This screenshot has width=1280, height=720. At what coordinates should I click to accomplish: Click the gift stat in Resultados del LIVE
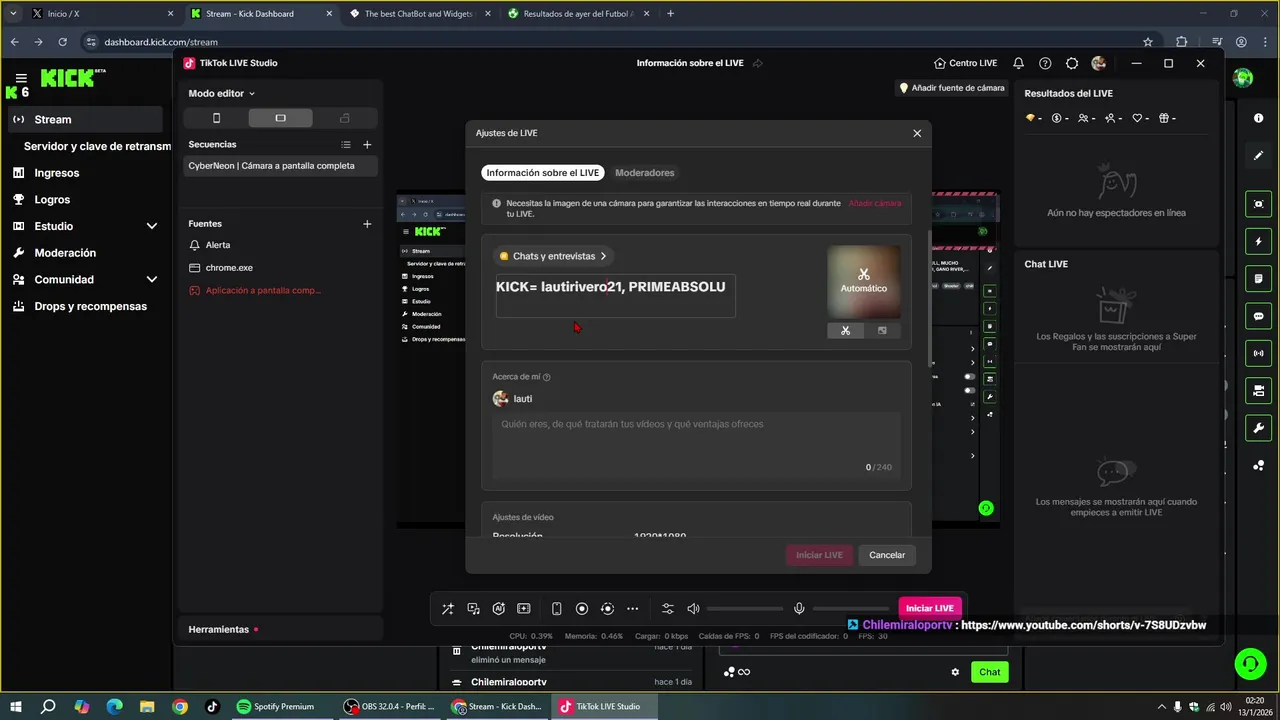(1167, 118)
